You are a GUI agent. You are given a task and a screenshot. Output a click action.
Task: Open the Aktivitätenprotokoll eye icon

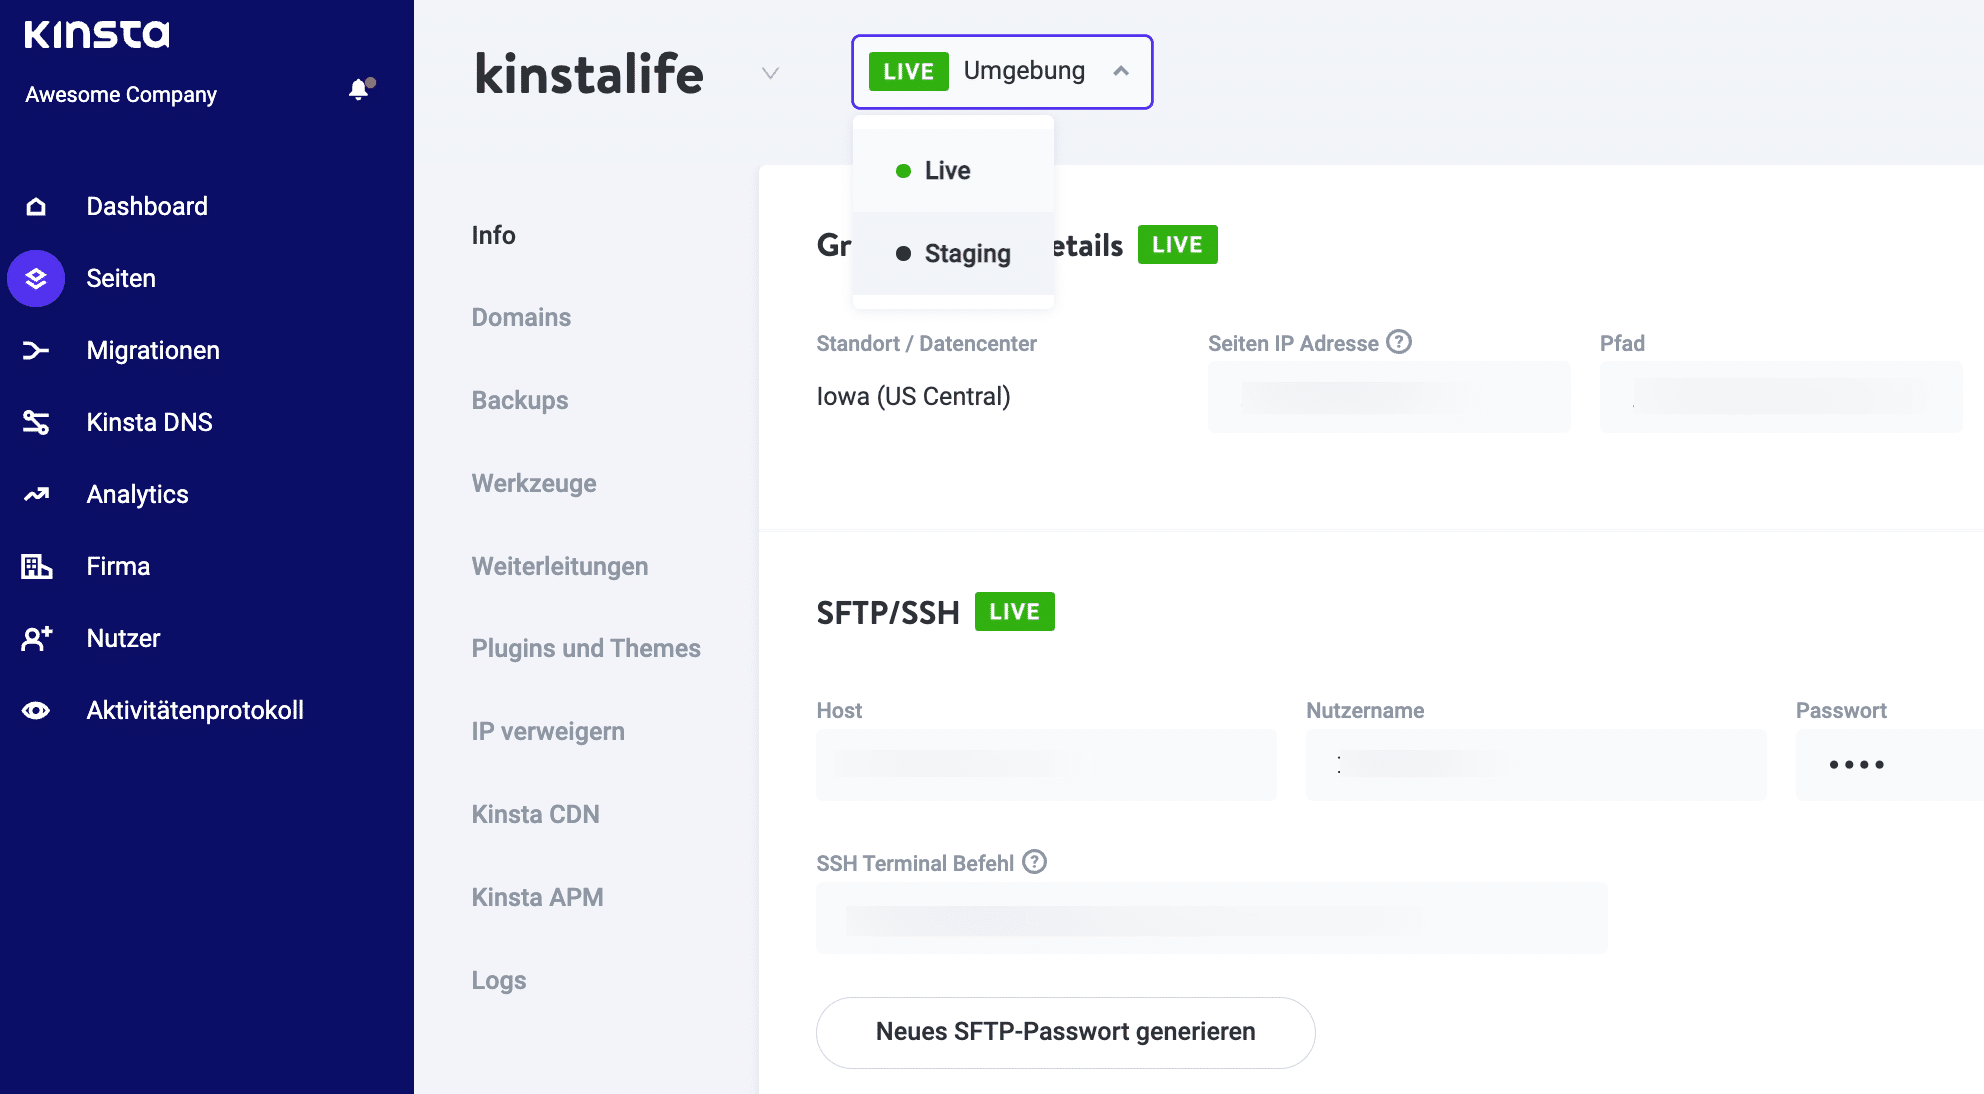pos(36,710)
